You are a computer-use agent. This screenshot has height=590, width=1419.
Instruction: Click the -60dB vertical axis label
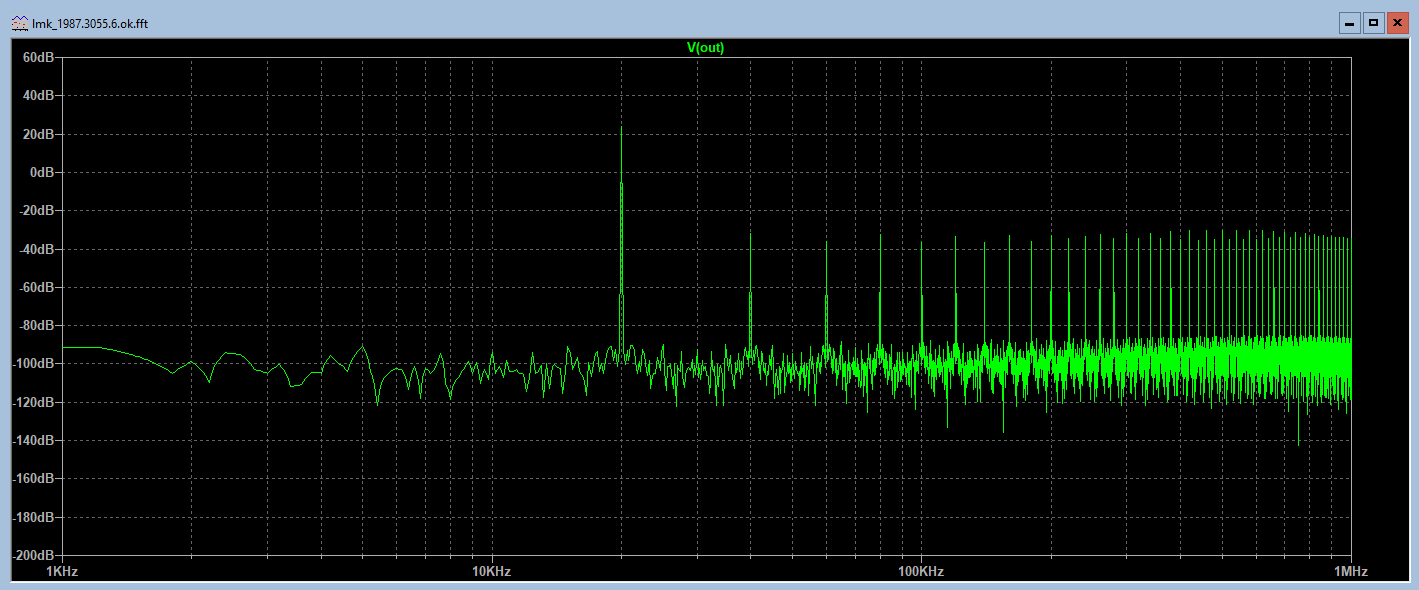click(x=37, y=287)
